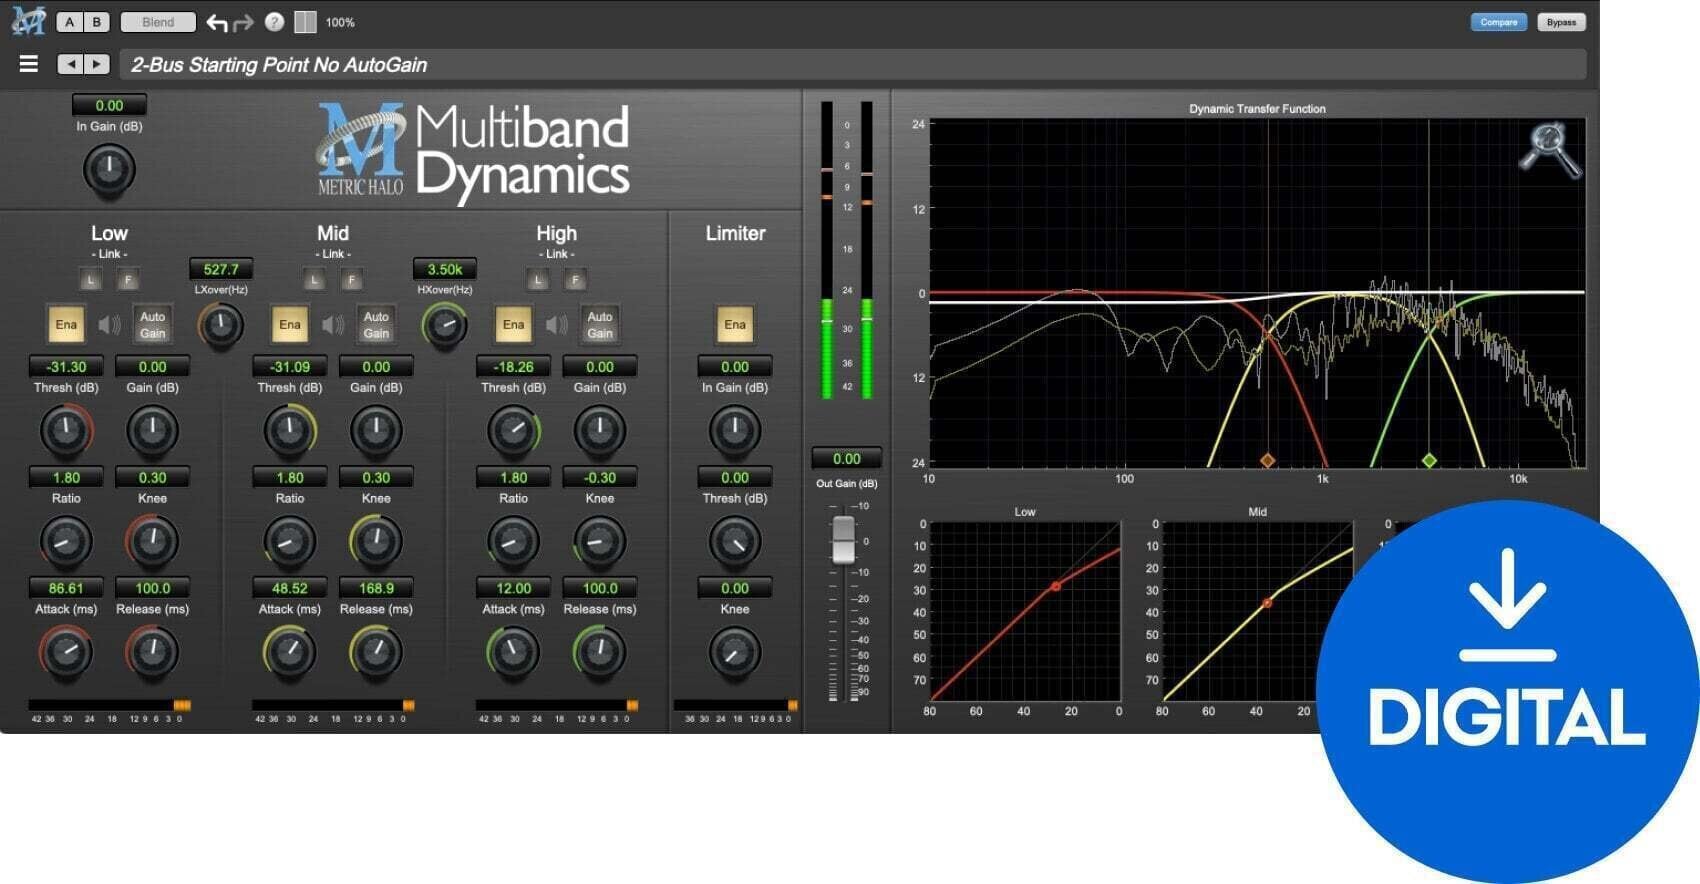Click the HXover value field 3.50k
Image resolution: width=1700 pixels, height=884 pixels.
[445, 269]
